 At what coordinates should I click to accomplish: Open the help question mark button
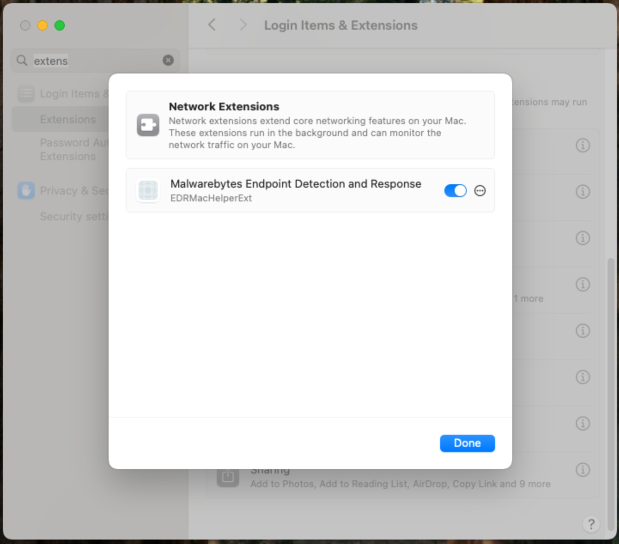[591, 524]
